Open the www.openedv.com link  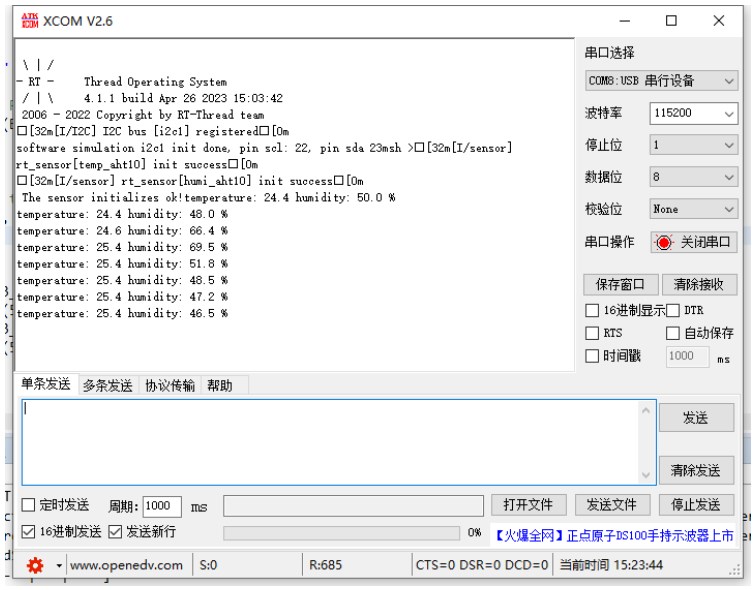[x=126, y=566]
